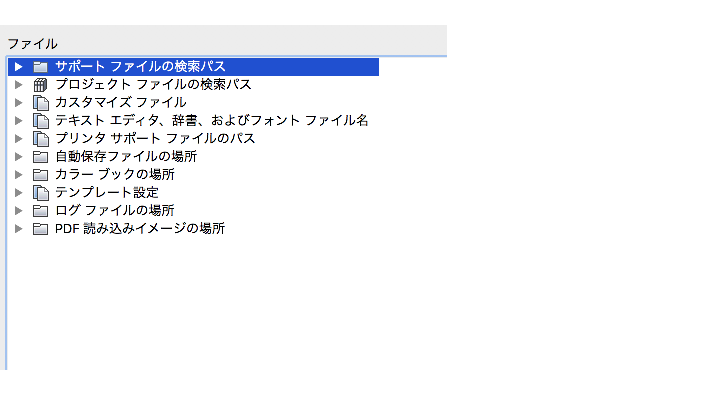Viewport: 710px width, 407px height.
Task: Expand プリンタ サポート ファイルのパス node
Action: click(19, 139)
